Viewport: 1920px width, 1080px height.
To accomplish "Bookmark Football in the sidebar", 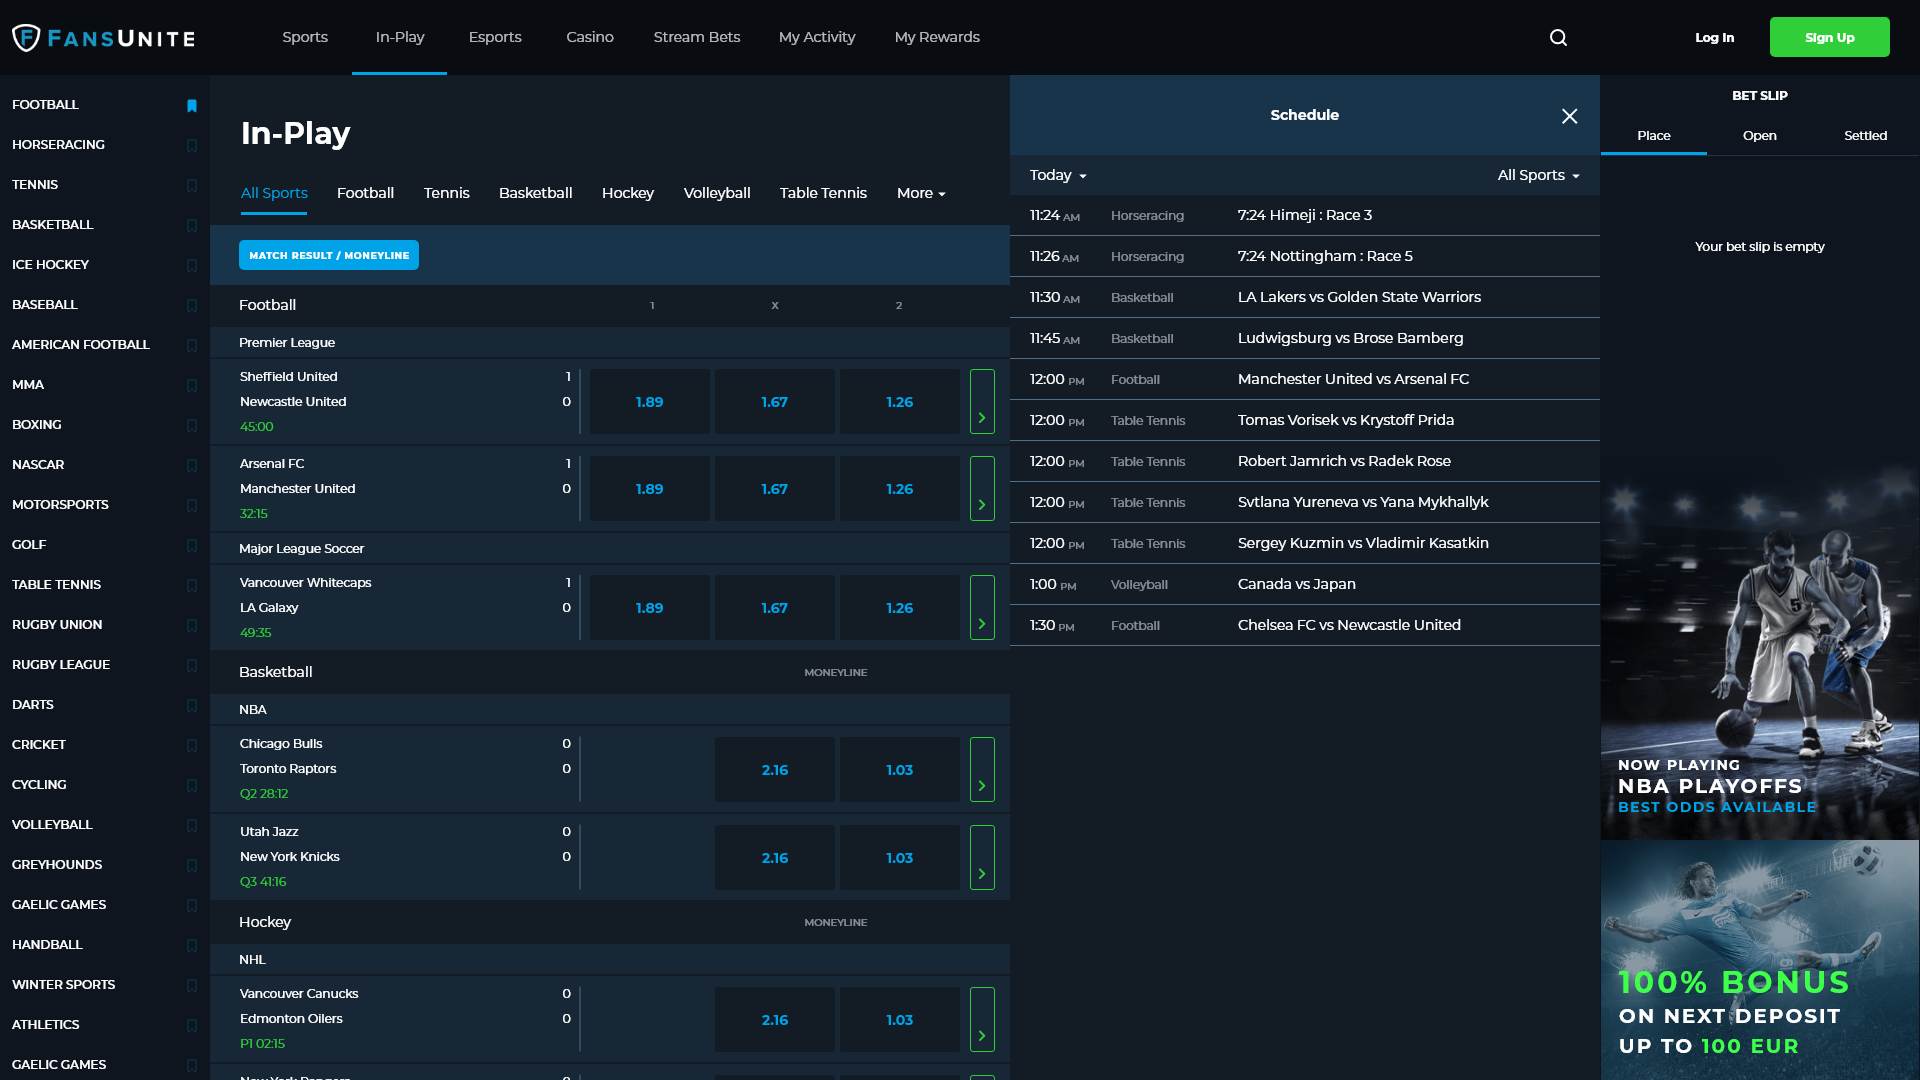I will tap(191, 105).
